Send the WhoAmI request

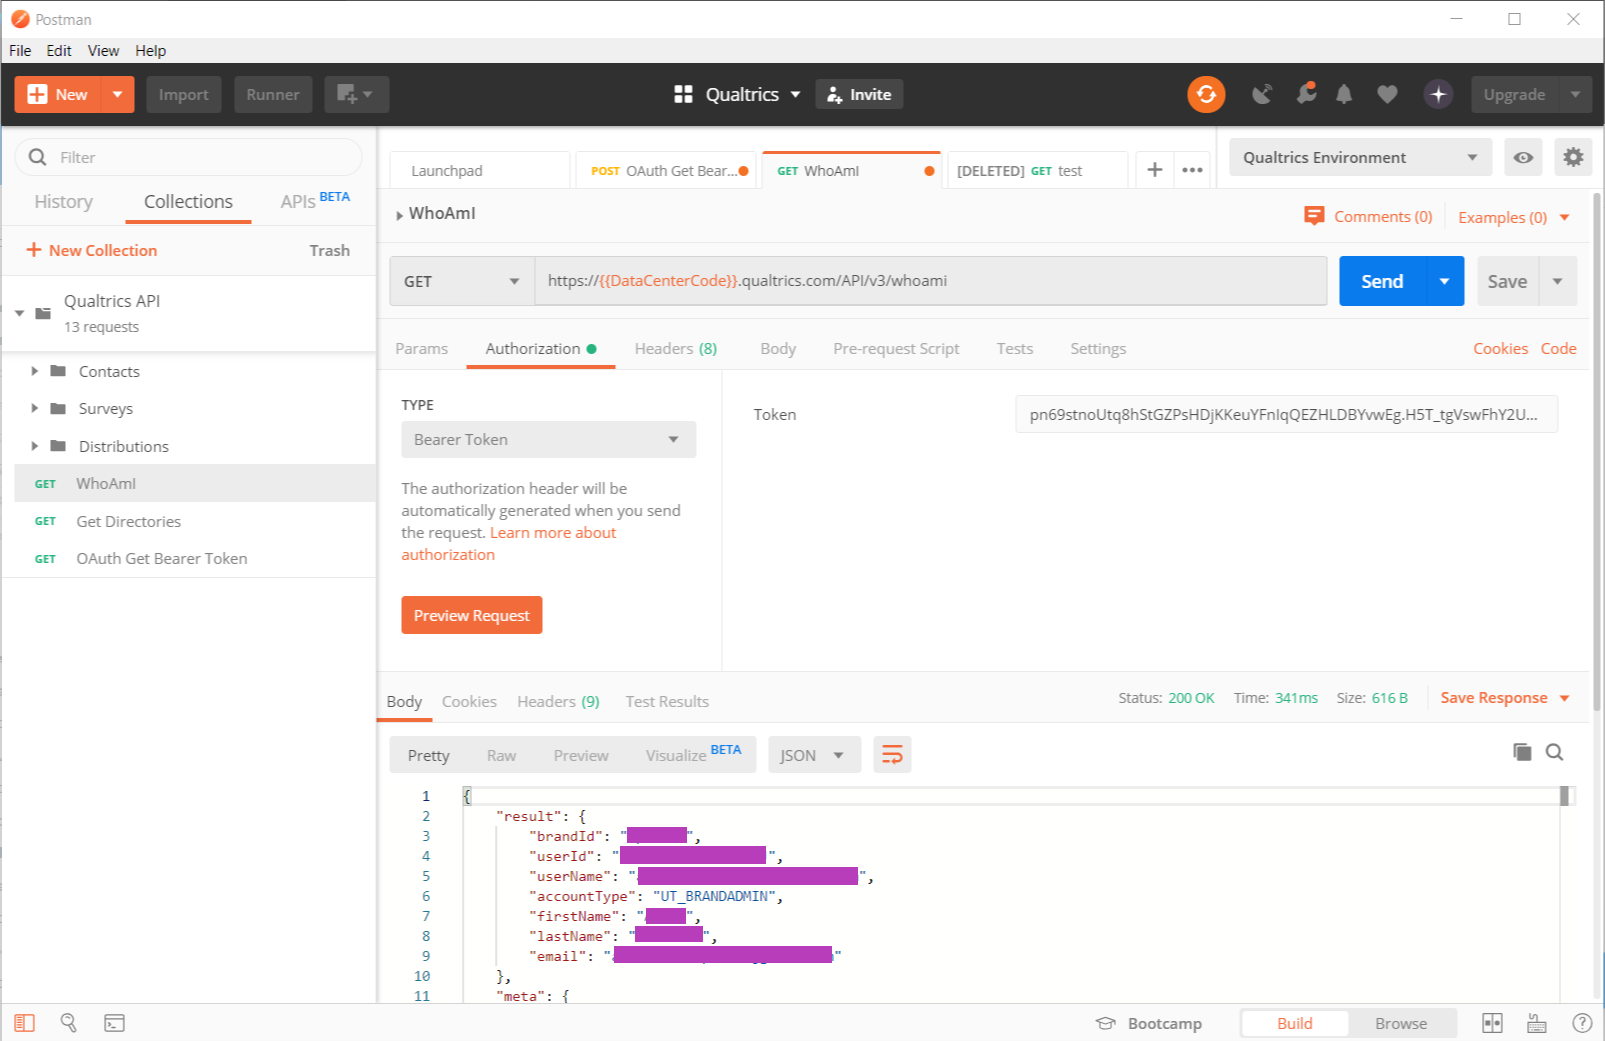(1382, 281)
